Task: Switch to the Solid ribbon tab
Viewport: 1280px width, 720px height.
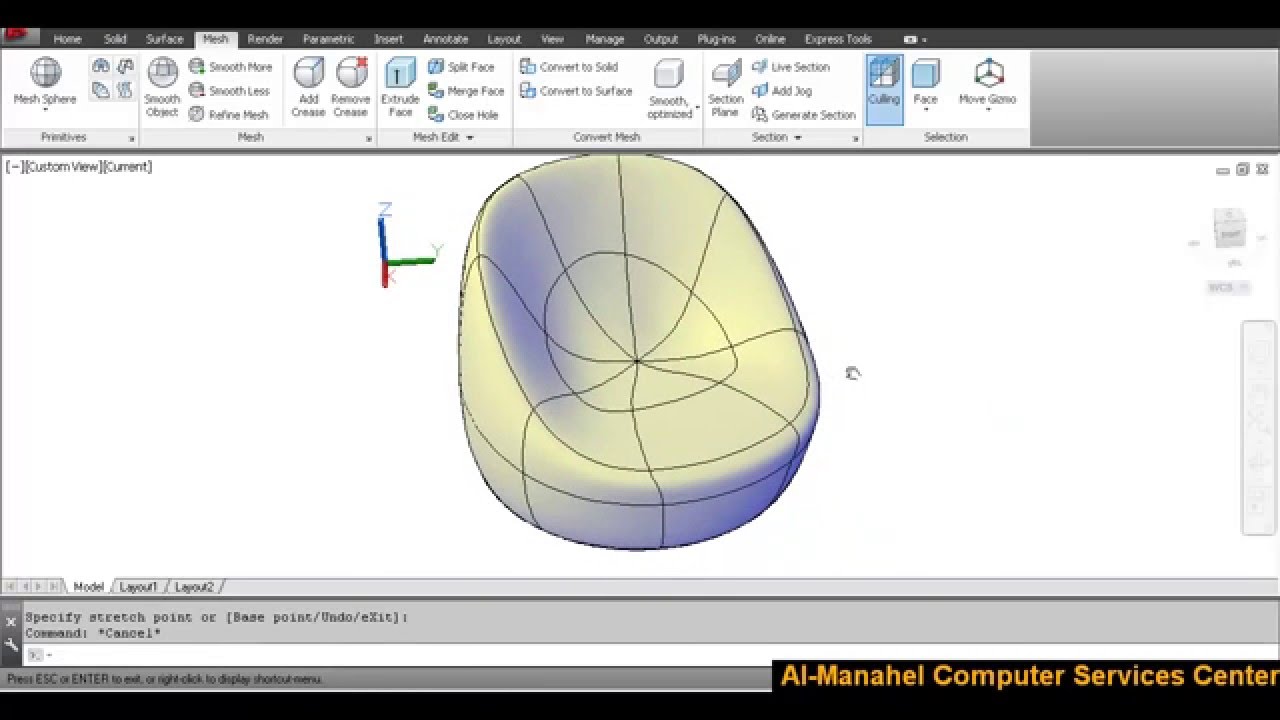Action: pyautogui.click(x=115, y=39)
